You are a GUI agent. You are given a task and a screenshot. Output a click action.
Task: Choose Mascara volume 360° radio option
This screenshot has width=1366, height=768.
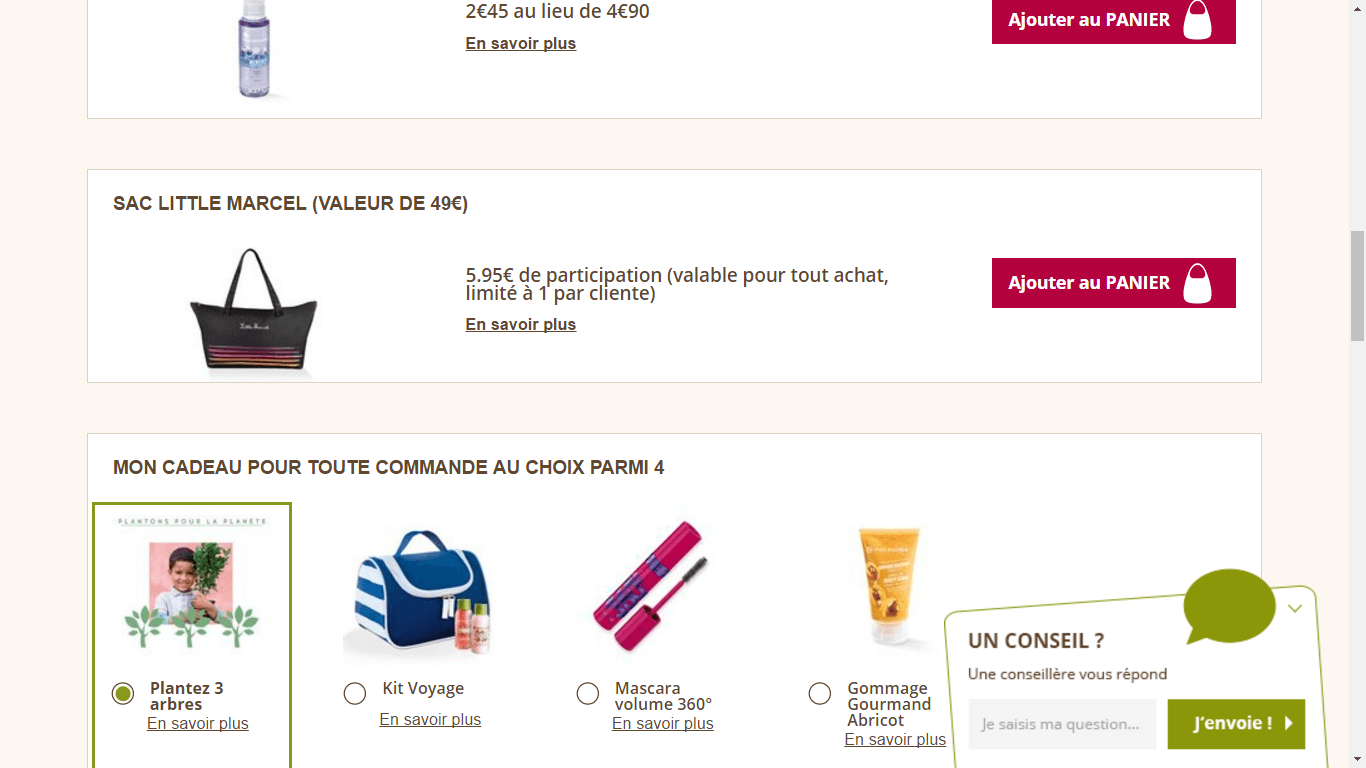588,694
